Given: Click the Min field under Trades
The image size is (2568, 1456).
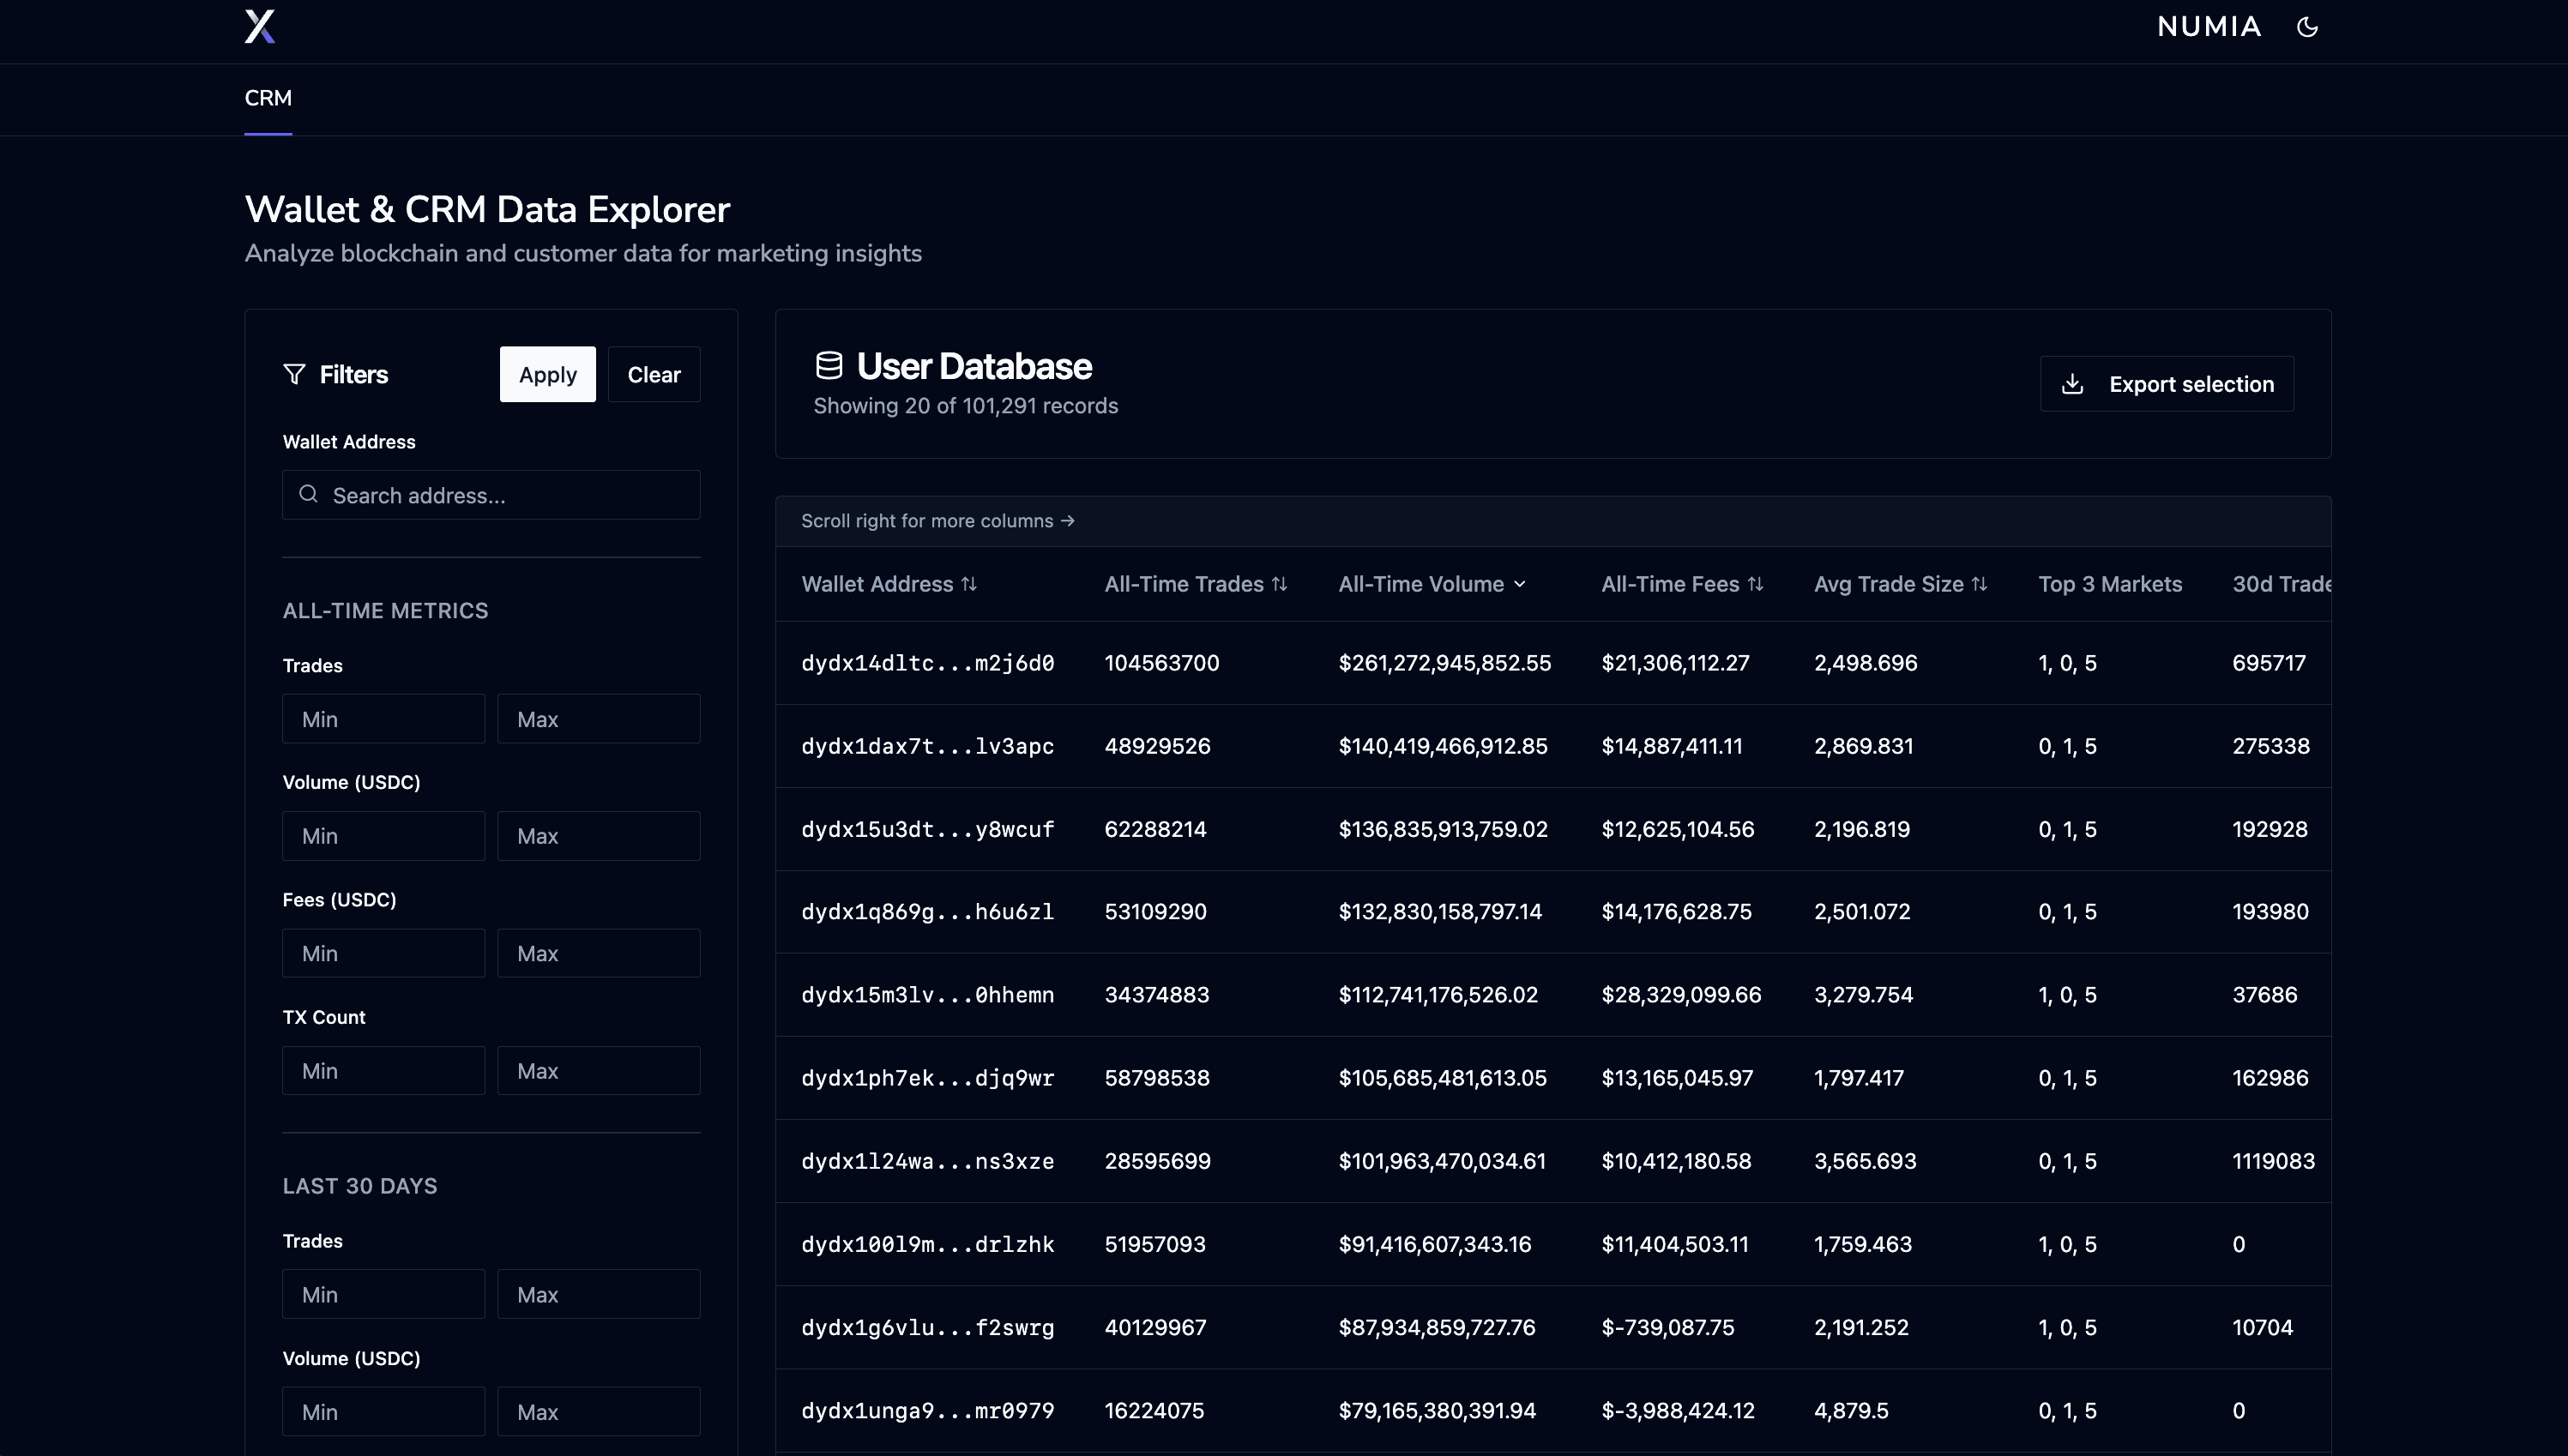Looking at the screenshot, I should 383,718.
